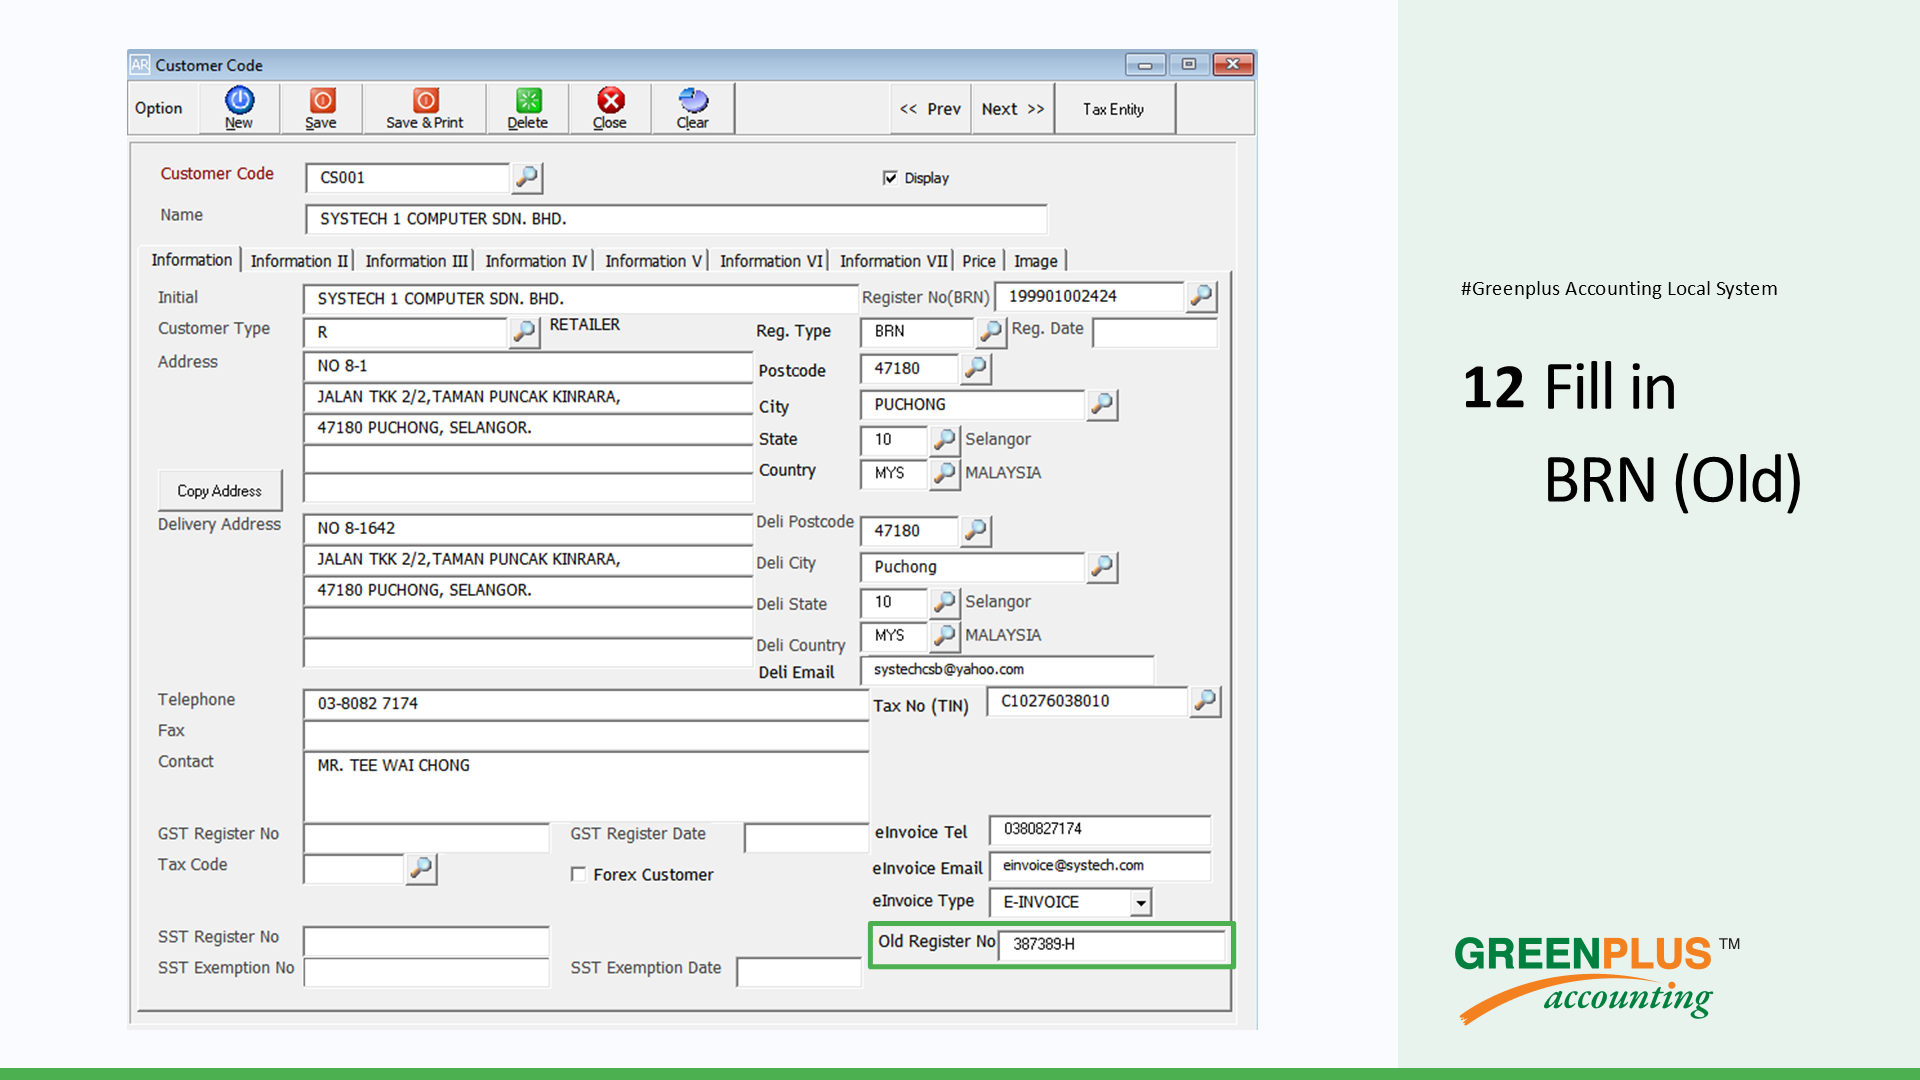This screenshot has height=1080, width=1920.
Task: Click the Initial field
Action: [x=580, y=299]
